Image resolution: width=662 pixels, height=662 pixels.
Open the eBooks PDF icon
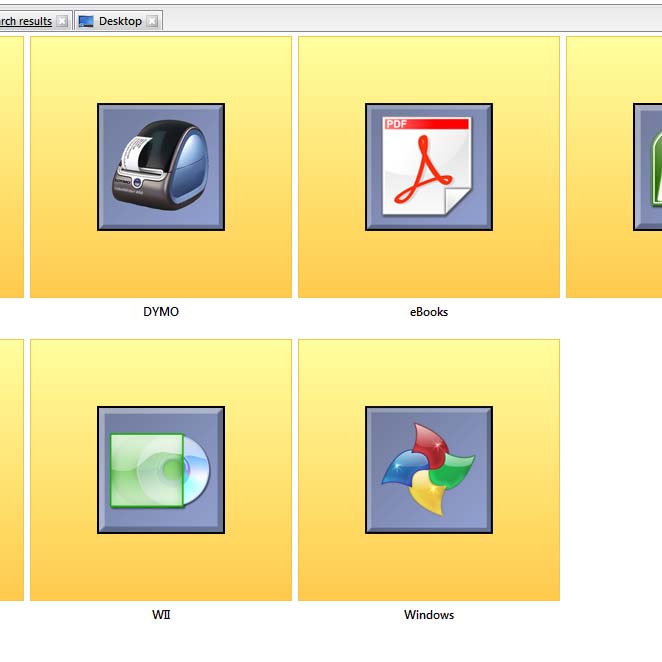429,167
